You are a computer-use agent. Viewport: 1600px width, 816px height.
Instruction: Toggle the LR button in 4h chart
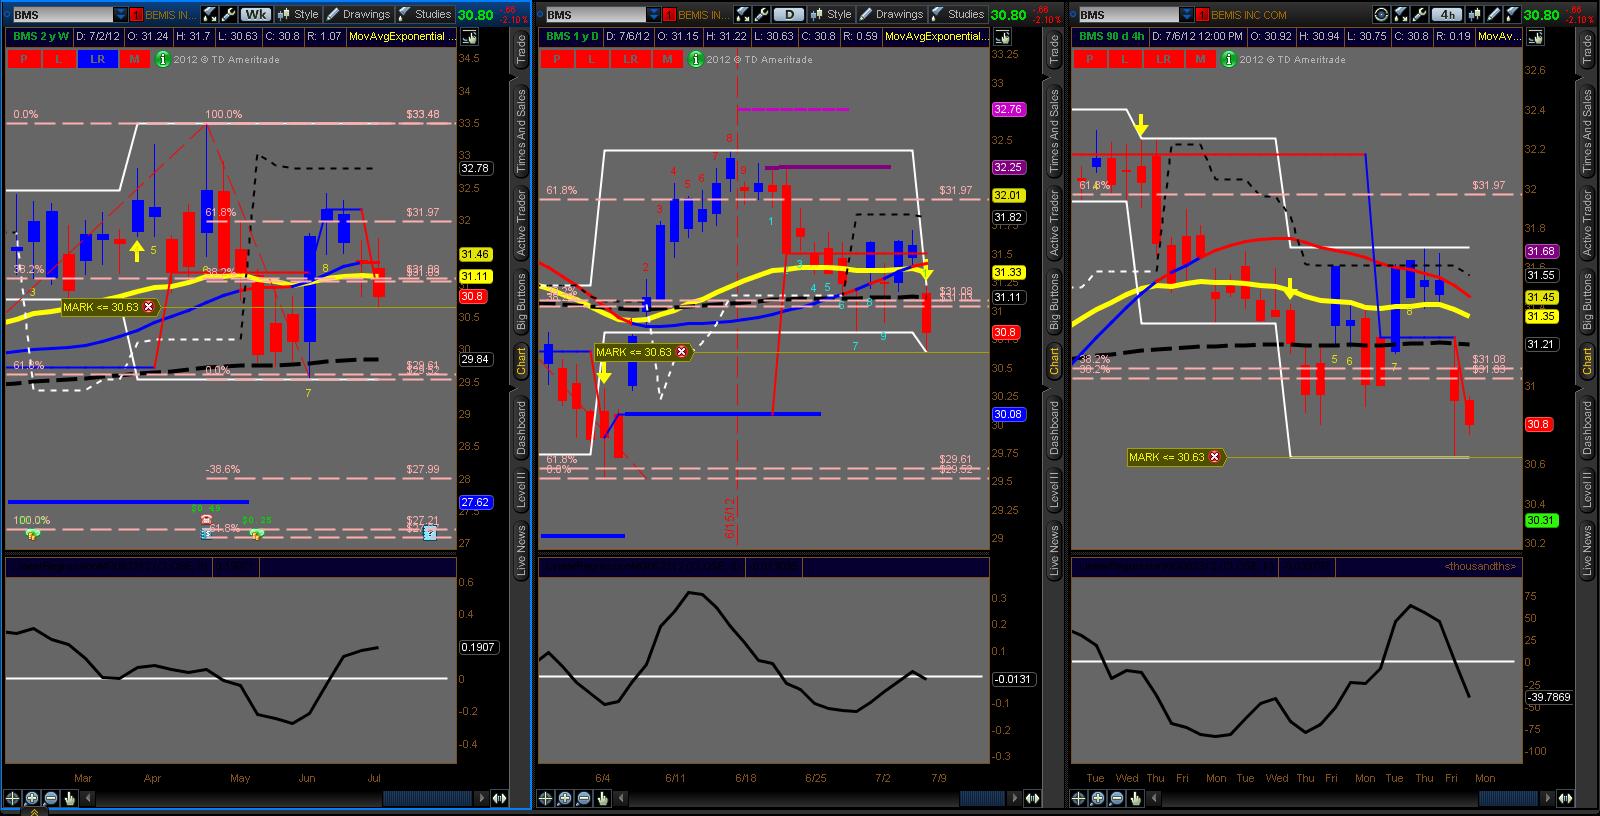click(1163, 59)
